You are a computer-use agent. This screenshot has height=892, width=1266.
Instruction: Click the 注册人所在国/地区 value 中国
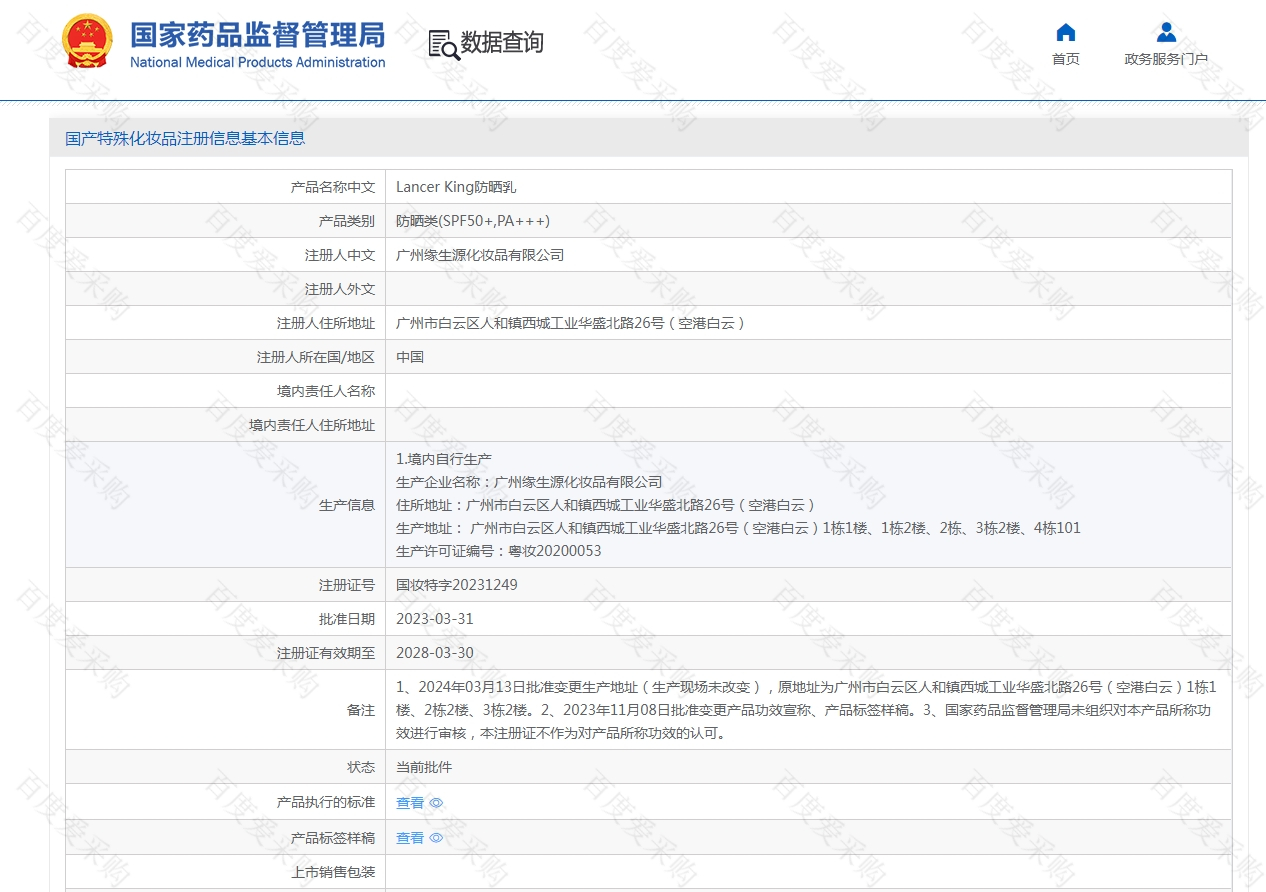(410, 357)
